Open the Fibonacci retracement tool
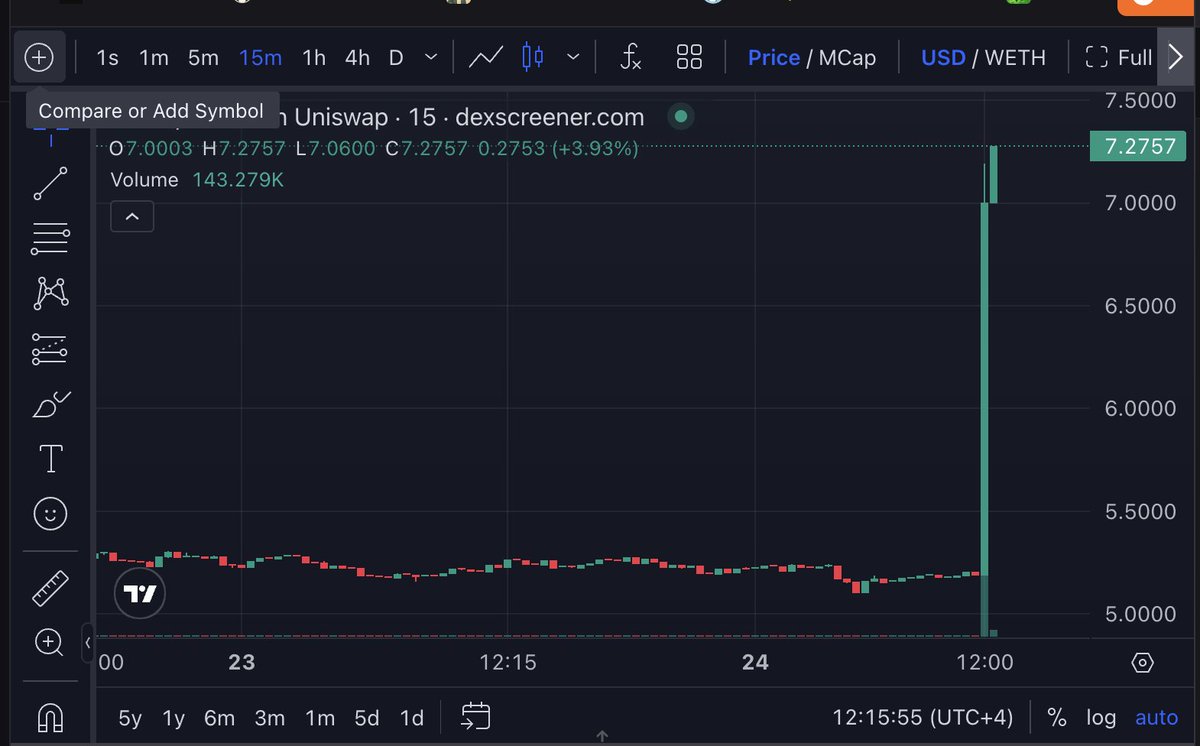The width and height of the screenshot is (1200, 746). (50, 237)
